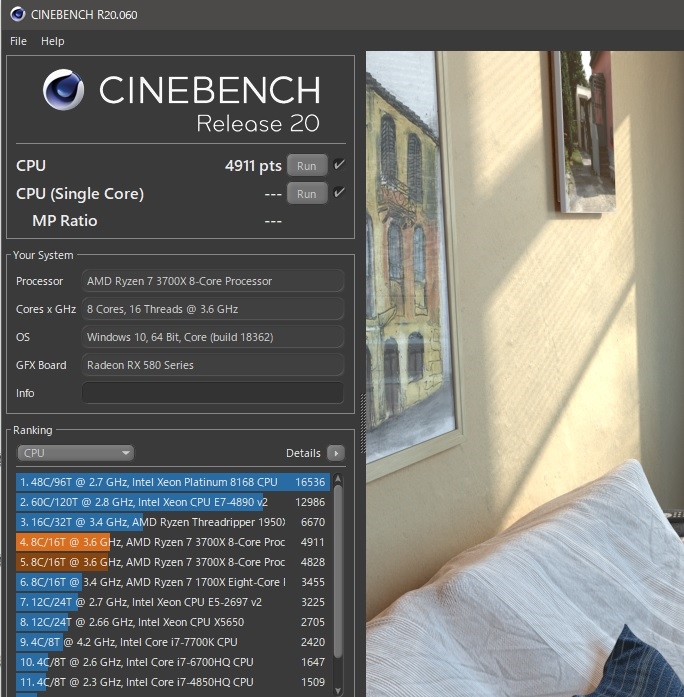Select ranking entry Intel Core i7-6700HQ CPU

pyautogui.click(x=173, y=662)
